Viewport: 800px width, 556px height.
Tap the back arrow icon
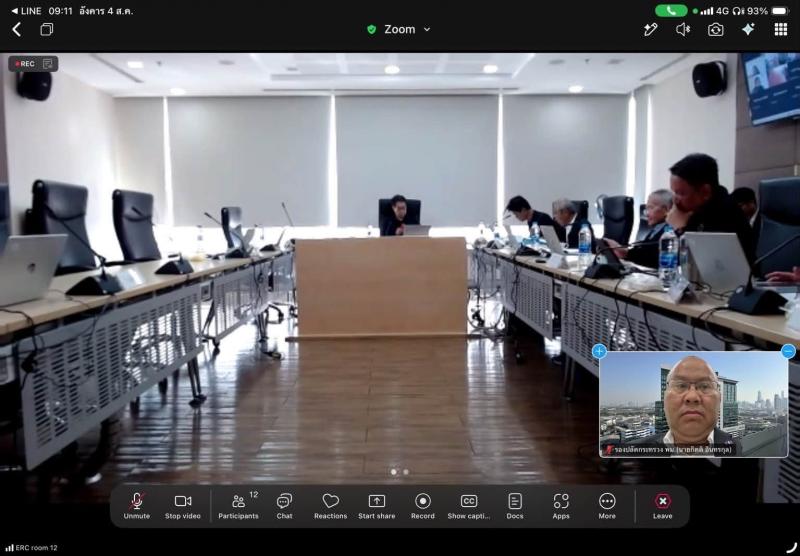(x=16, y=30)
